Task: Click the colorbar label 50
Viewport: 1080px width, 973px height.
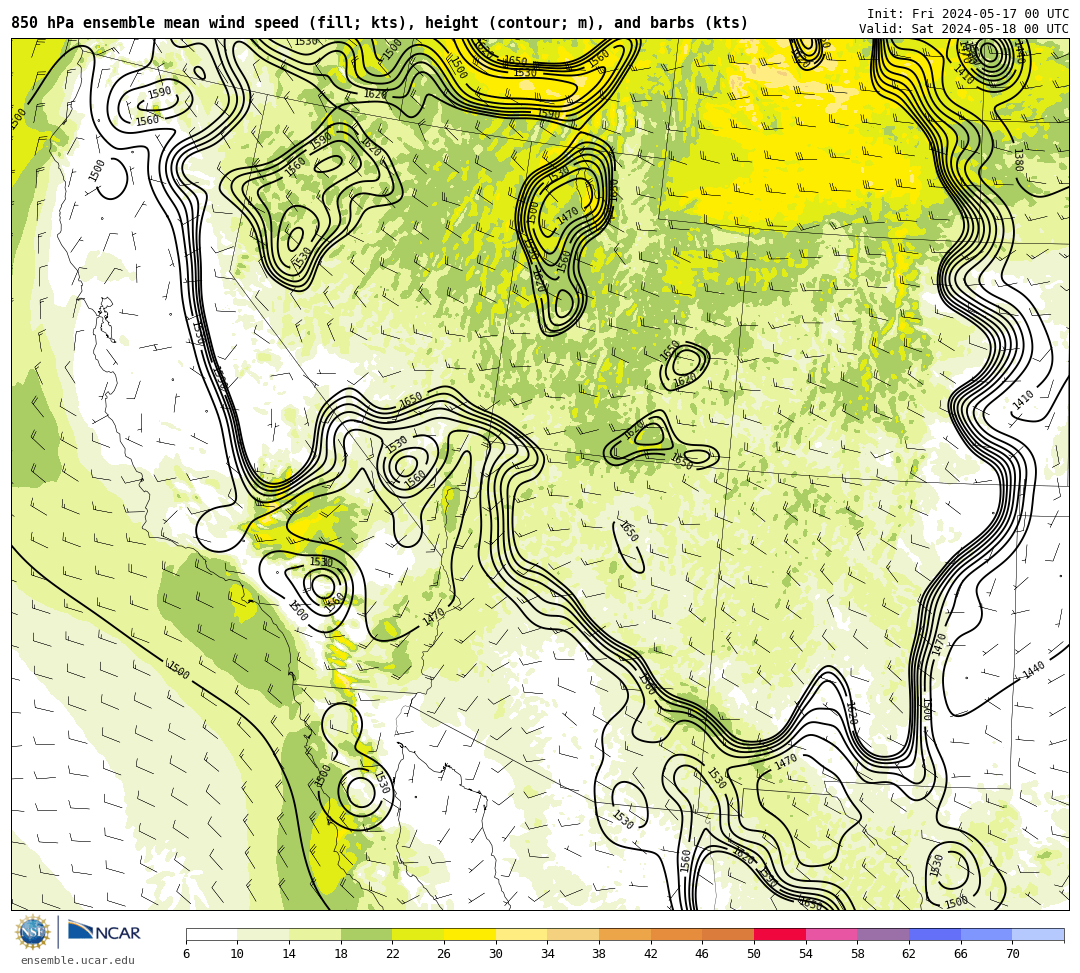Action: pos(754,954)
